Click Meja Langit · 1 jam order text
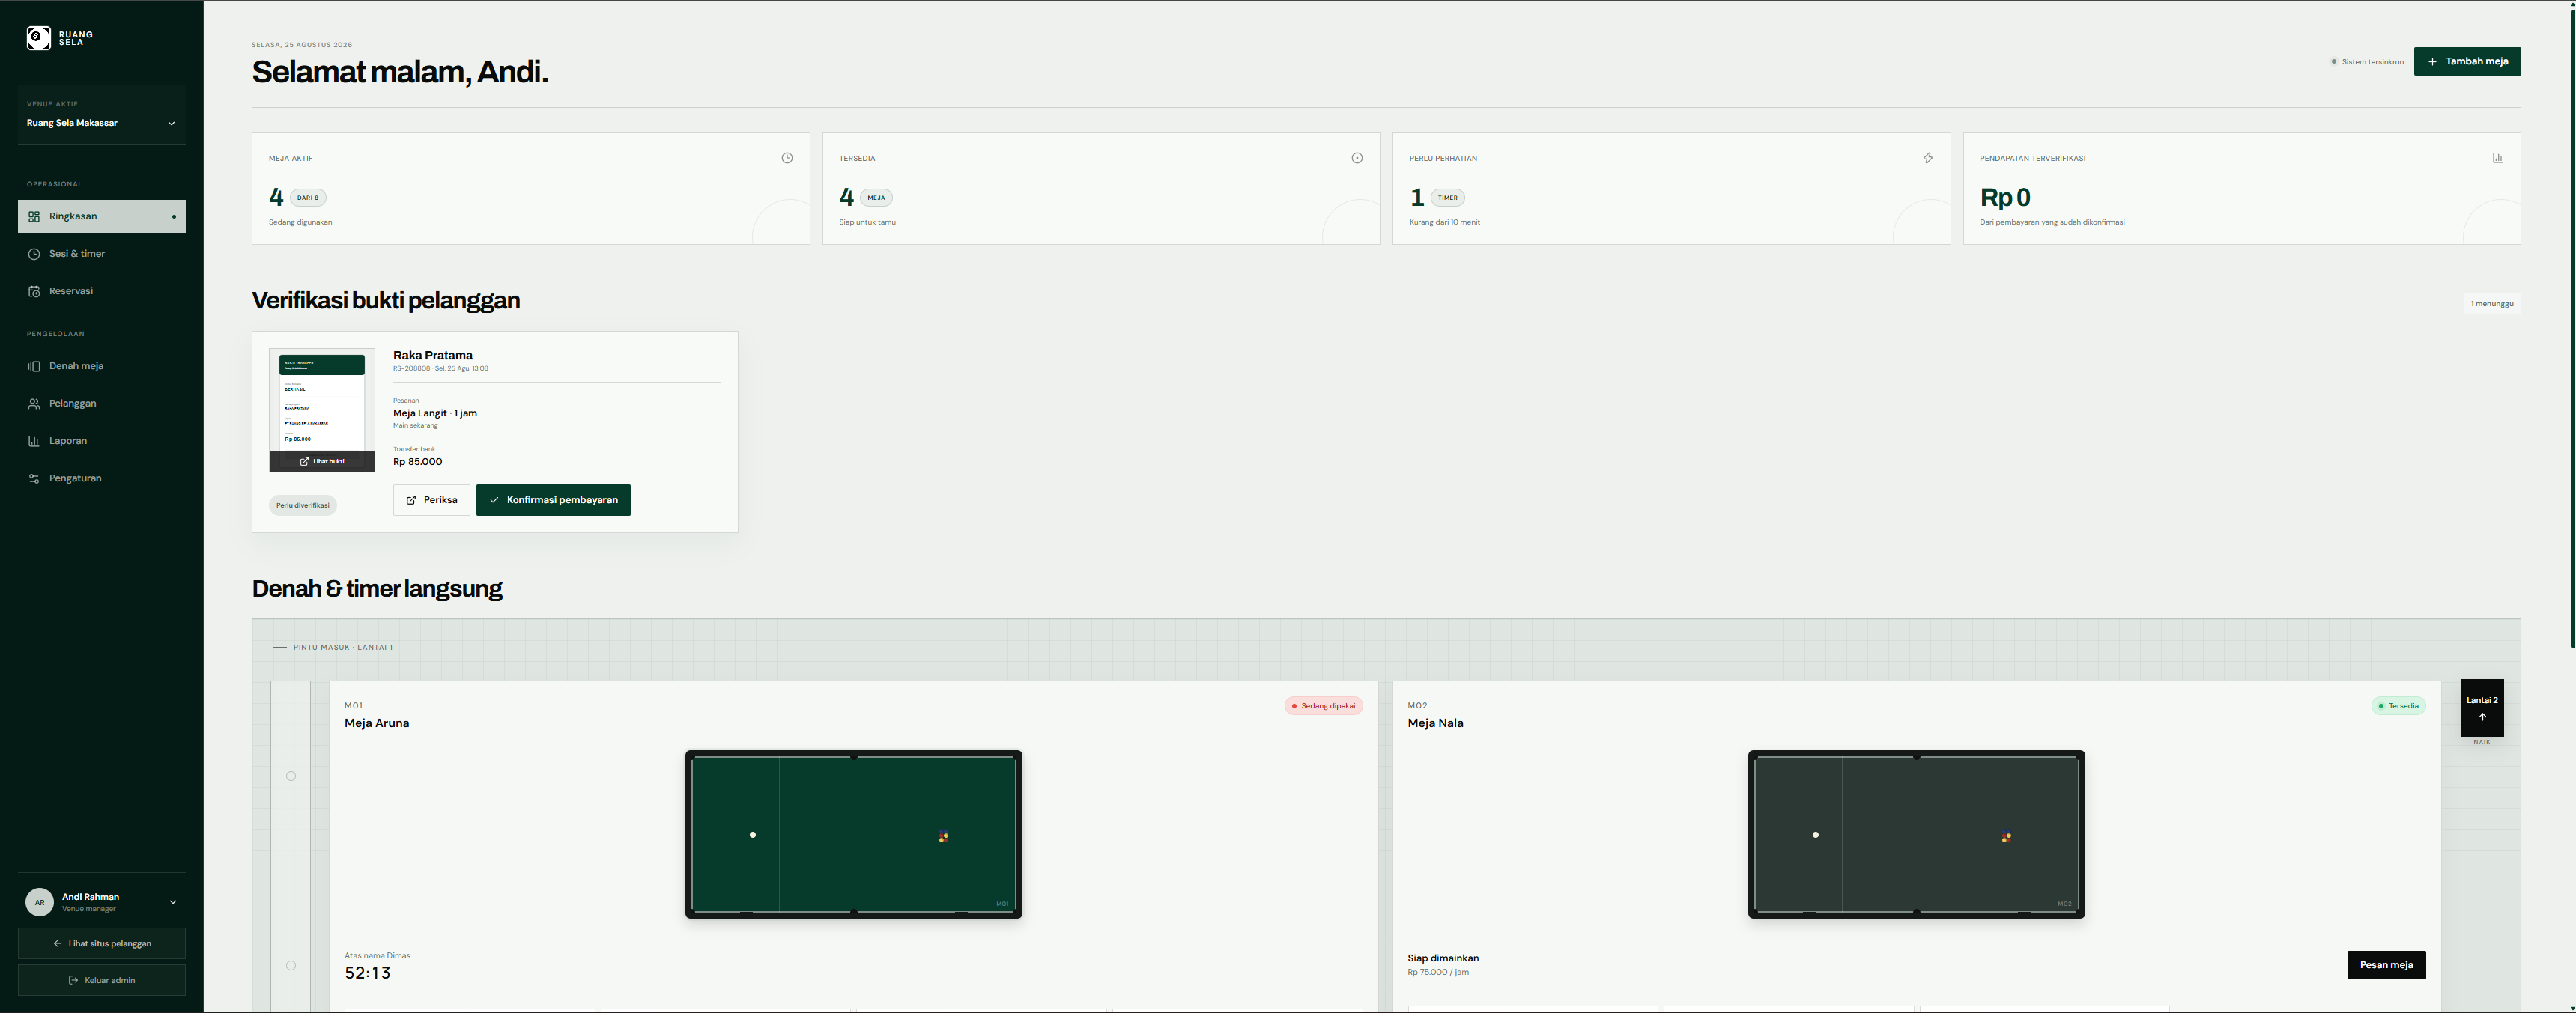The image size is (2576, 1013). tap(435, 413)
